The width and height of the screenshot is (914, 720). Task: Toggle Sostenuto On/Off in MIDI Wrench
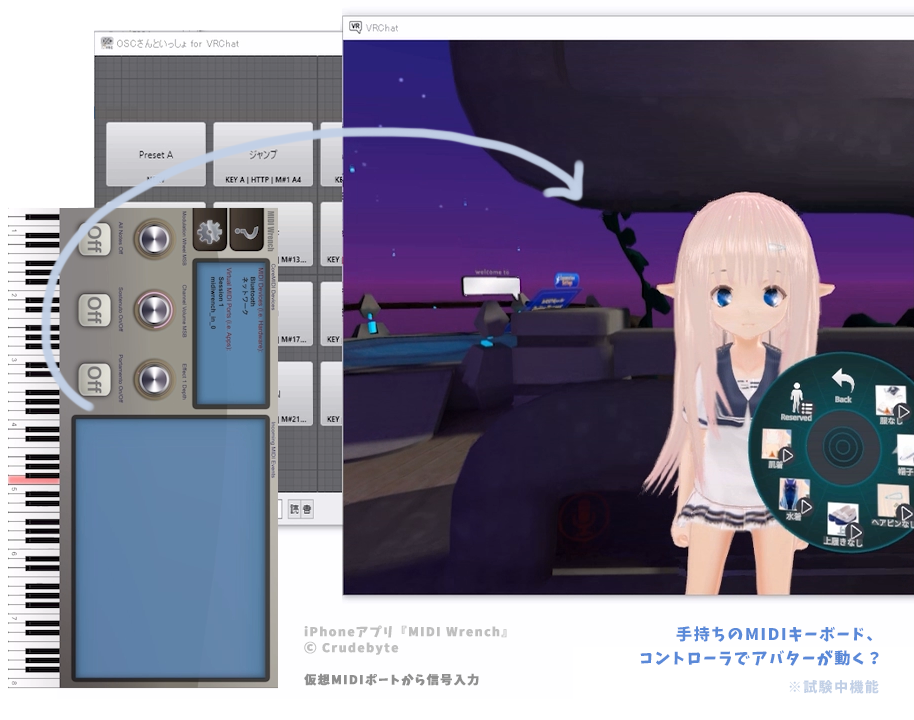pos(93,309)
